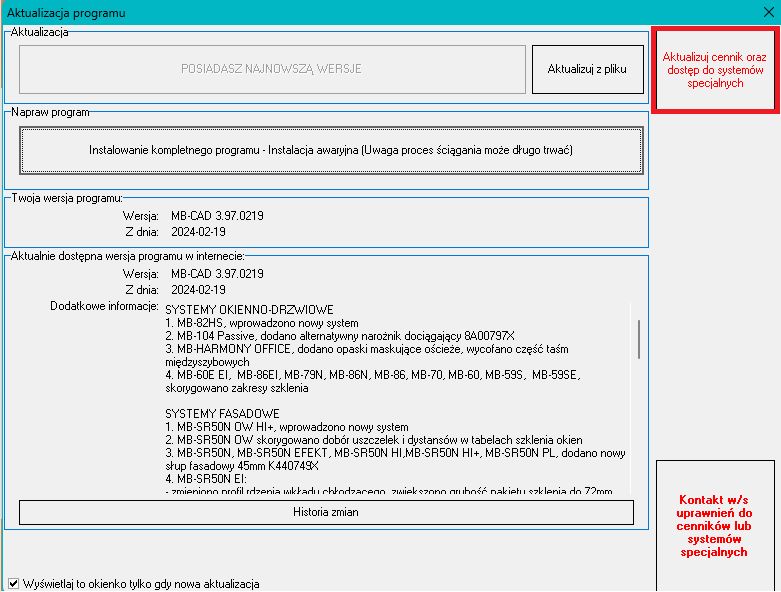Close the Aktualizacja programu window
Image resolution: width=781 pixels, height=592 pixels.
[767, 12]
